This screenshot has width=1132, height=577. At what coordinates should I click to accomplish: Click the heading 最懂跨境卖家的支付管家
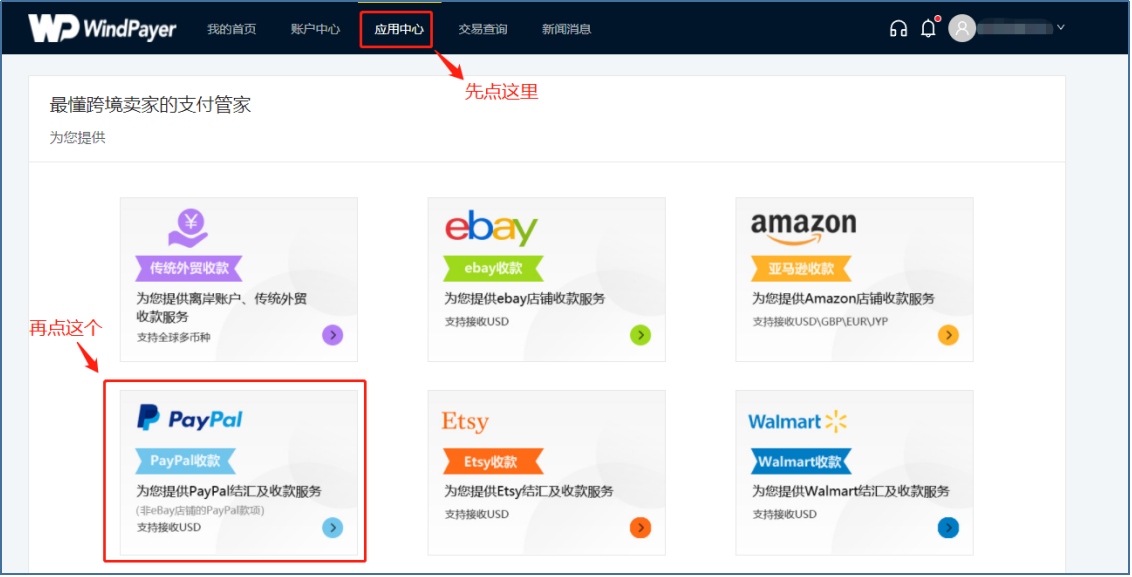150,105
